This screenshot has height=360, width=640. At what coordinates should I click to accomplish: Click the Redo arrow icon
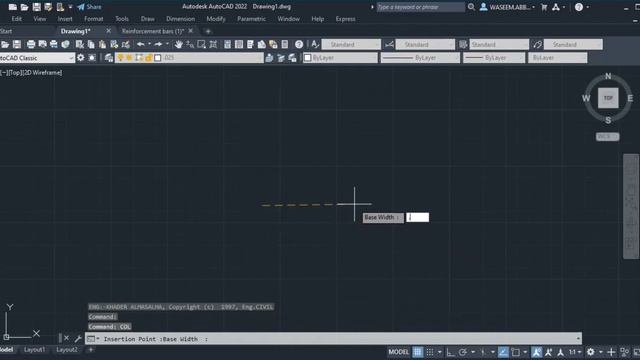click(x=158, y=44)
